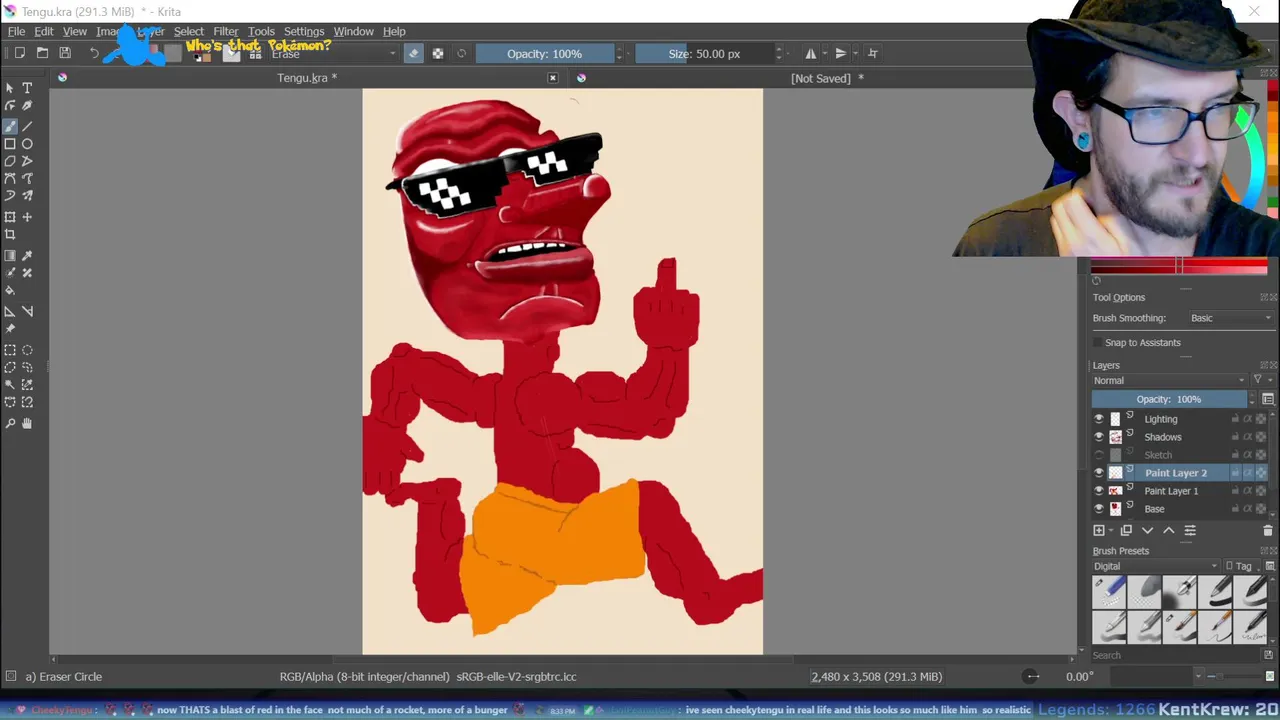Hide the Shadows layer eye icon
Screen dimensions: 1280x720
click(x=1099, y=437)
